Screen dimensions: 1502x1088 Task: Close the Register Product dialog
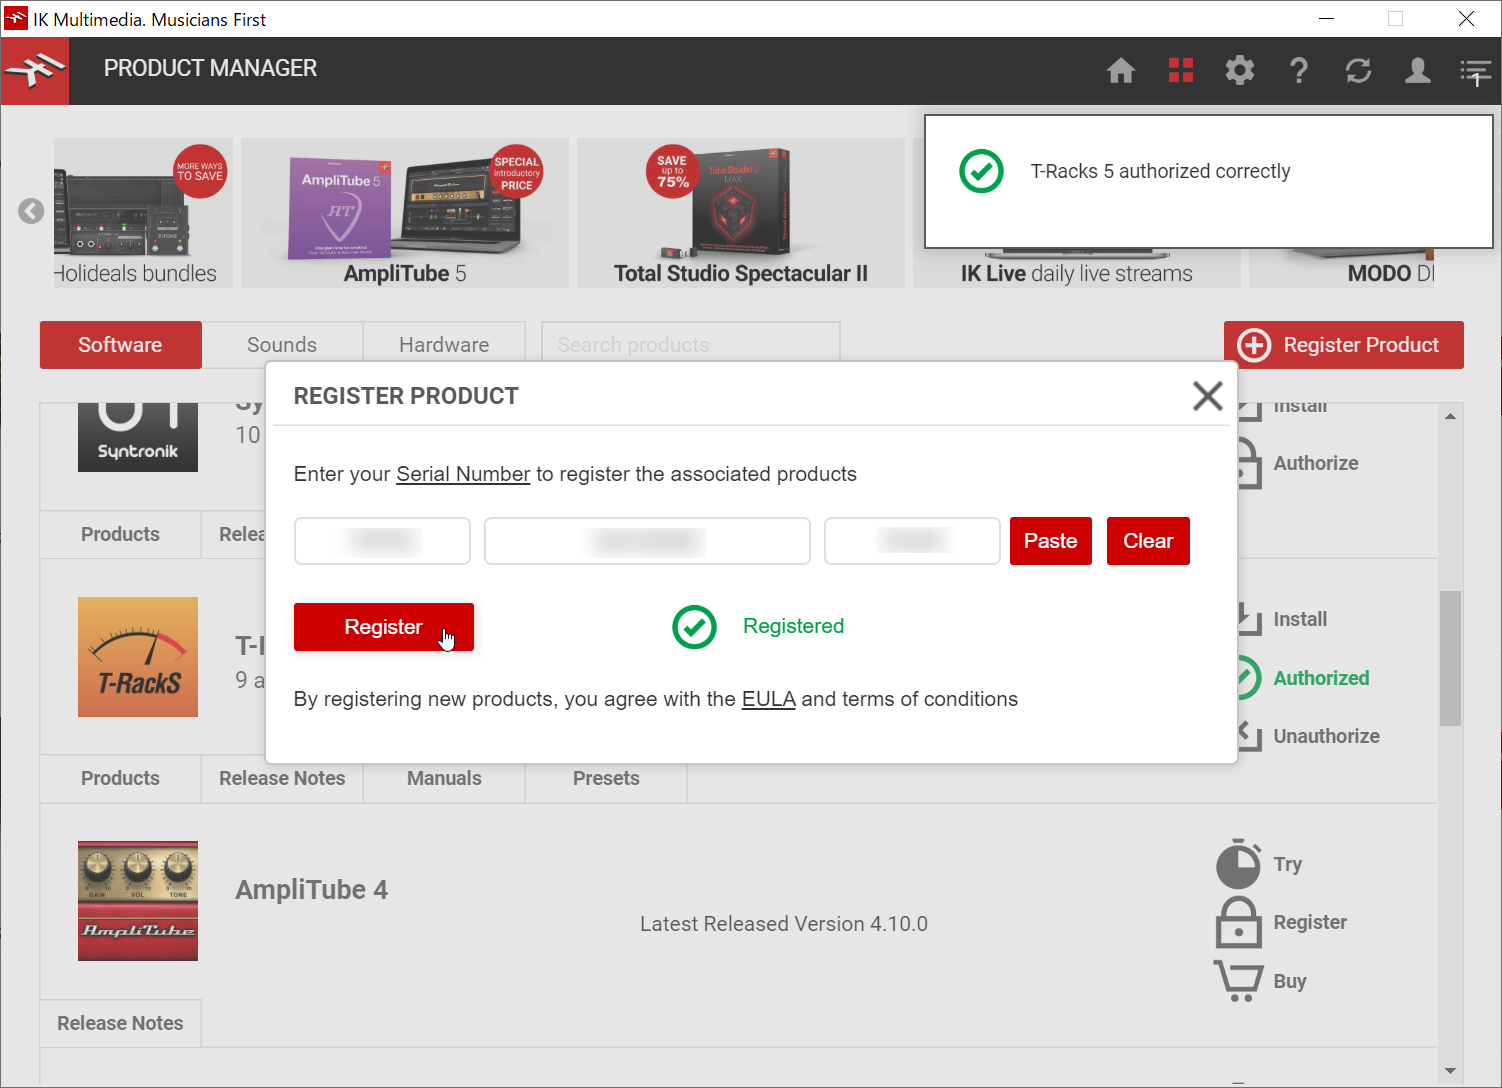pyautogui.click(x=1207, y=396)
